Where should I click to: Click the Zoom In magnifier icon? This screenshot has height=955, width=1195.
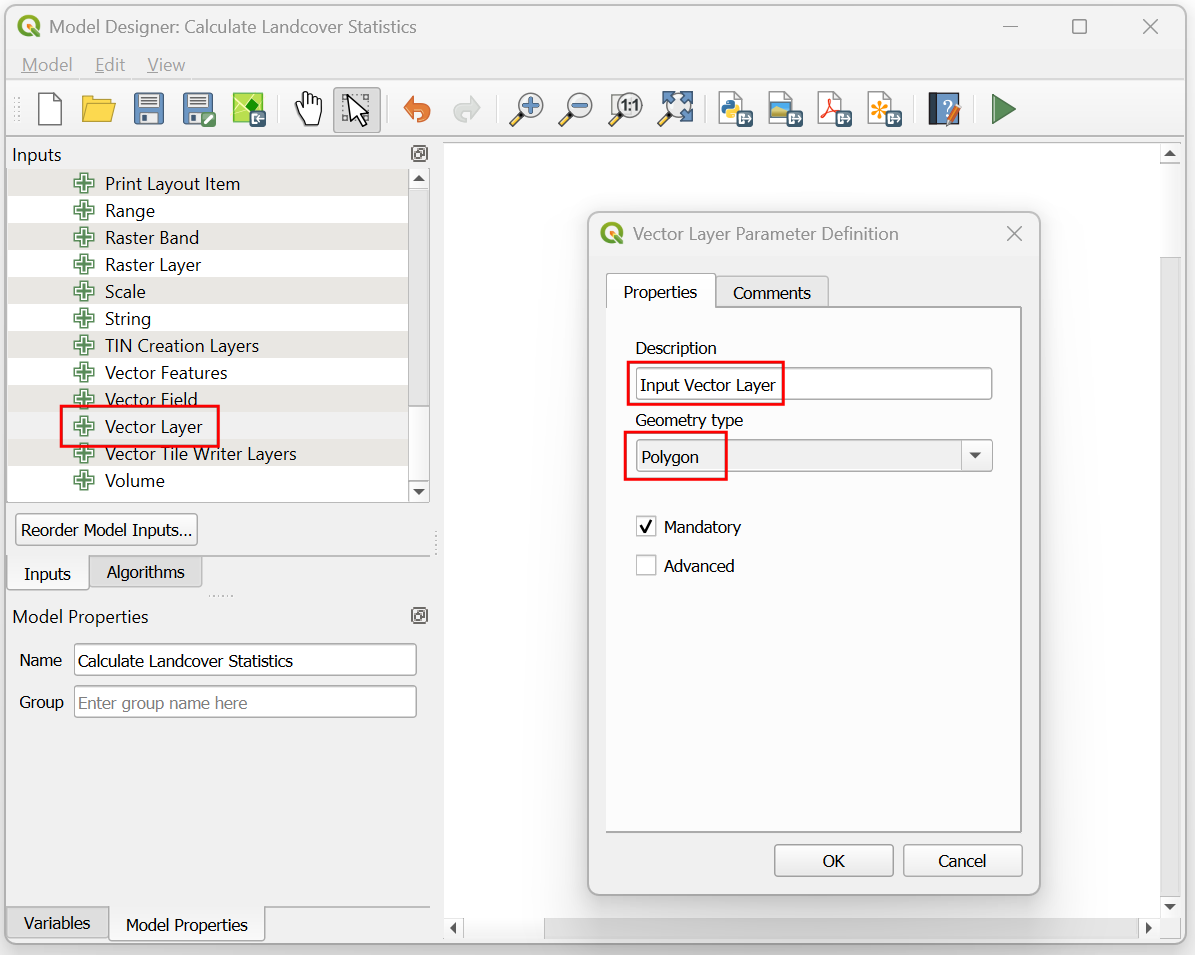coord(525,109)
